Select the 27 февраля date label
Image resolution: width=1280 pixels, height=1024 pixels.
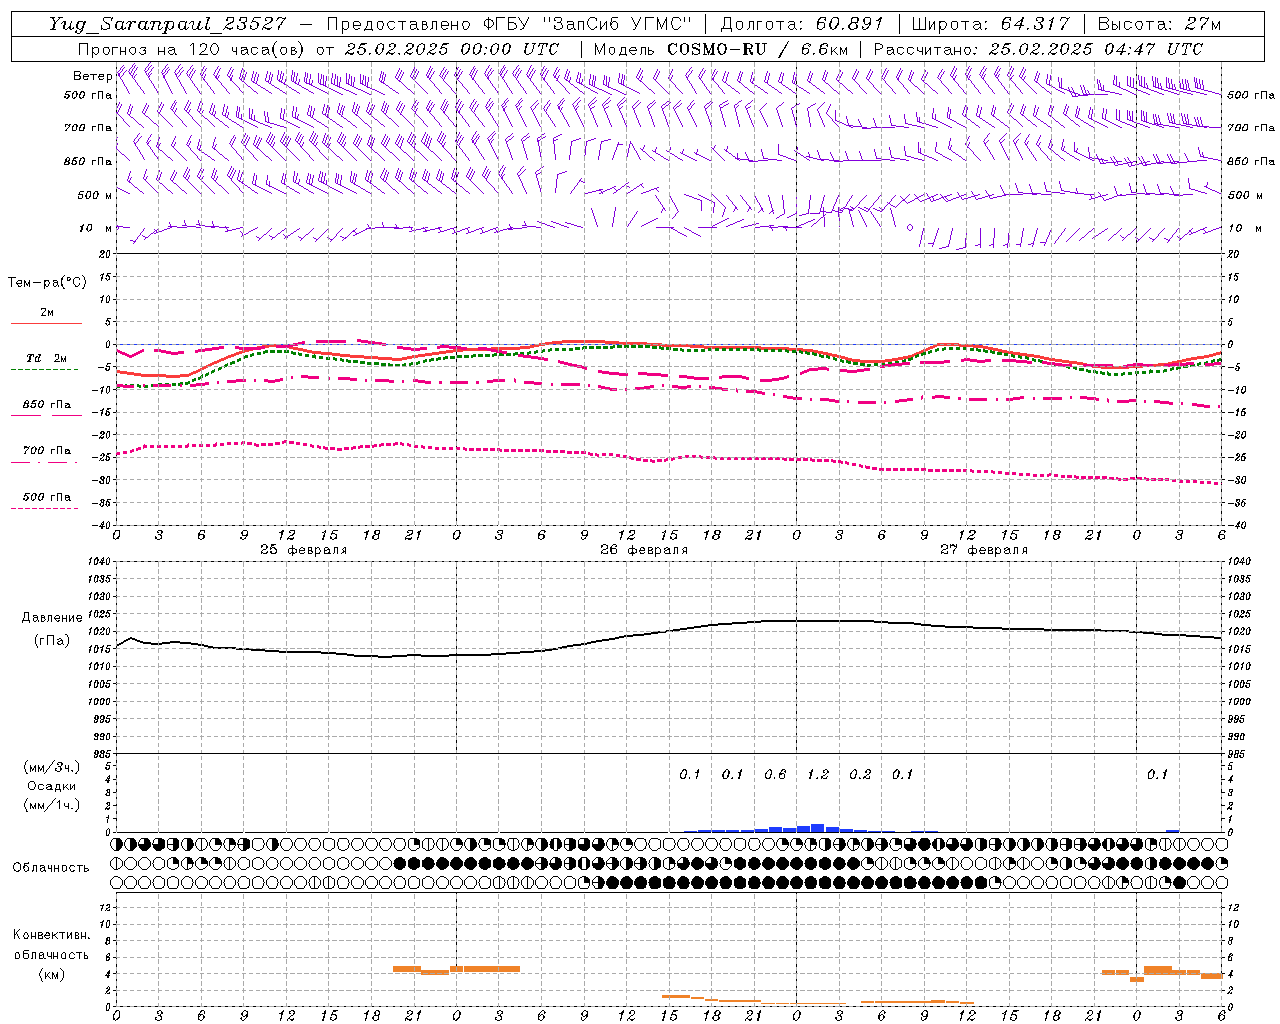pos(984,550)
